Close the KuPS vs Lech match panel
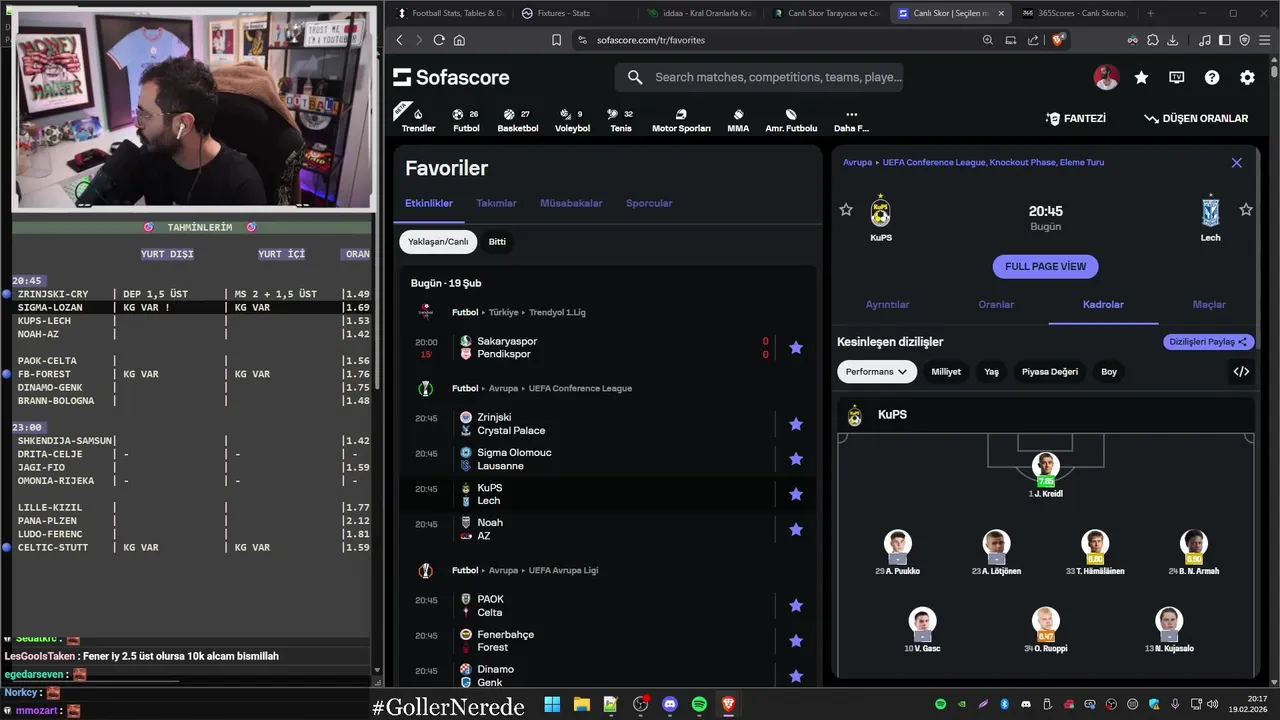Viewport: 1280px width, 720px height. (1236, 162)
